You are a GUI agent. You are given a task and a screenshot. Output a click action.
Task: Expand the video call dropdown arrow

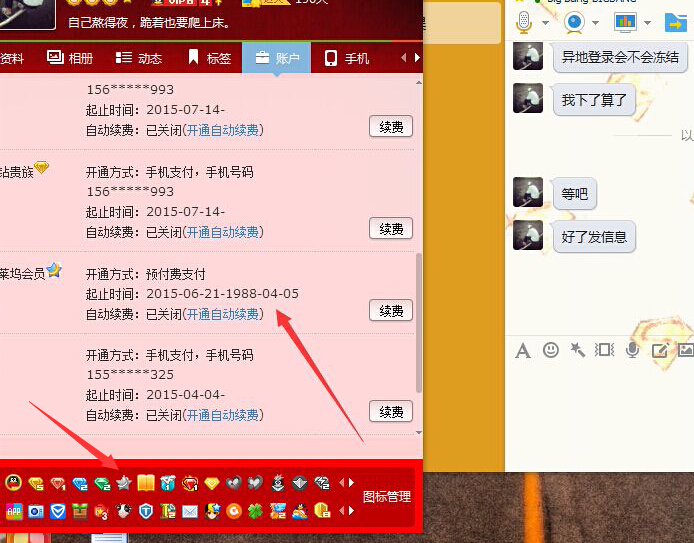point(595,23)
